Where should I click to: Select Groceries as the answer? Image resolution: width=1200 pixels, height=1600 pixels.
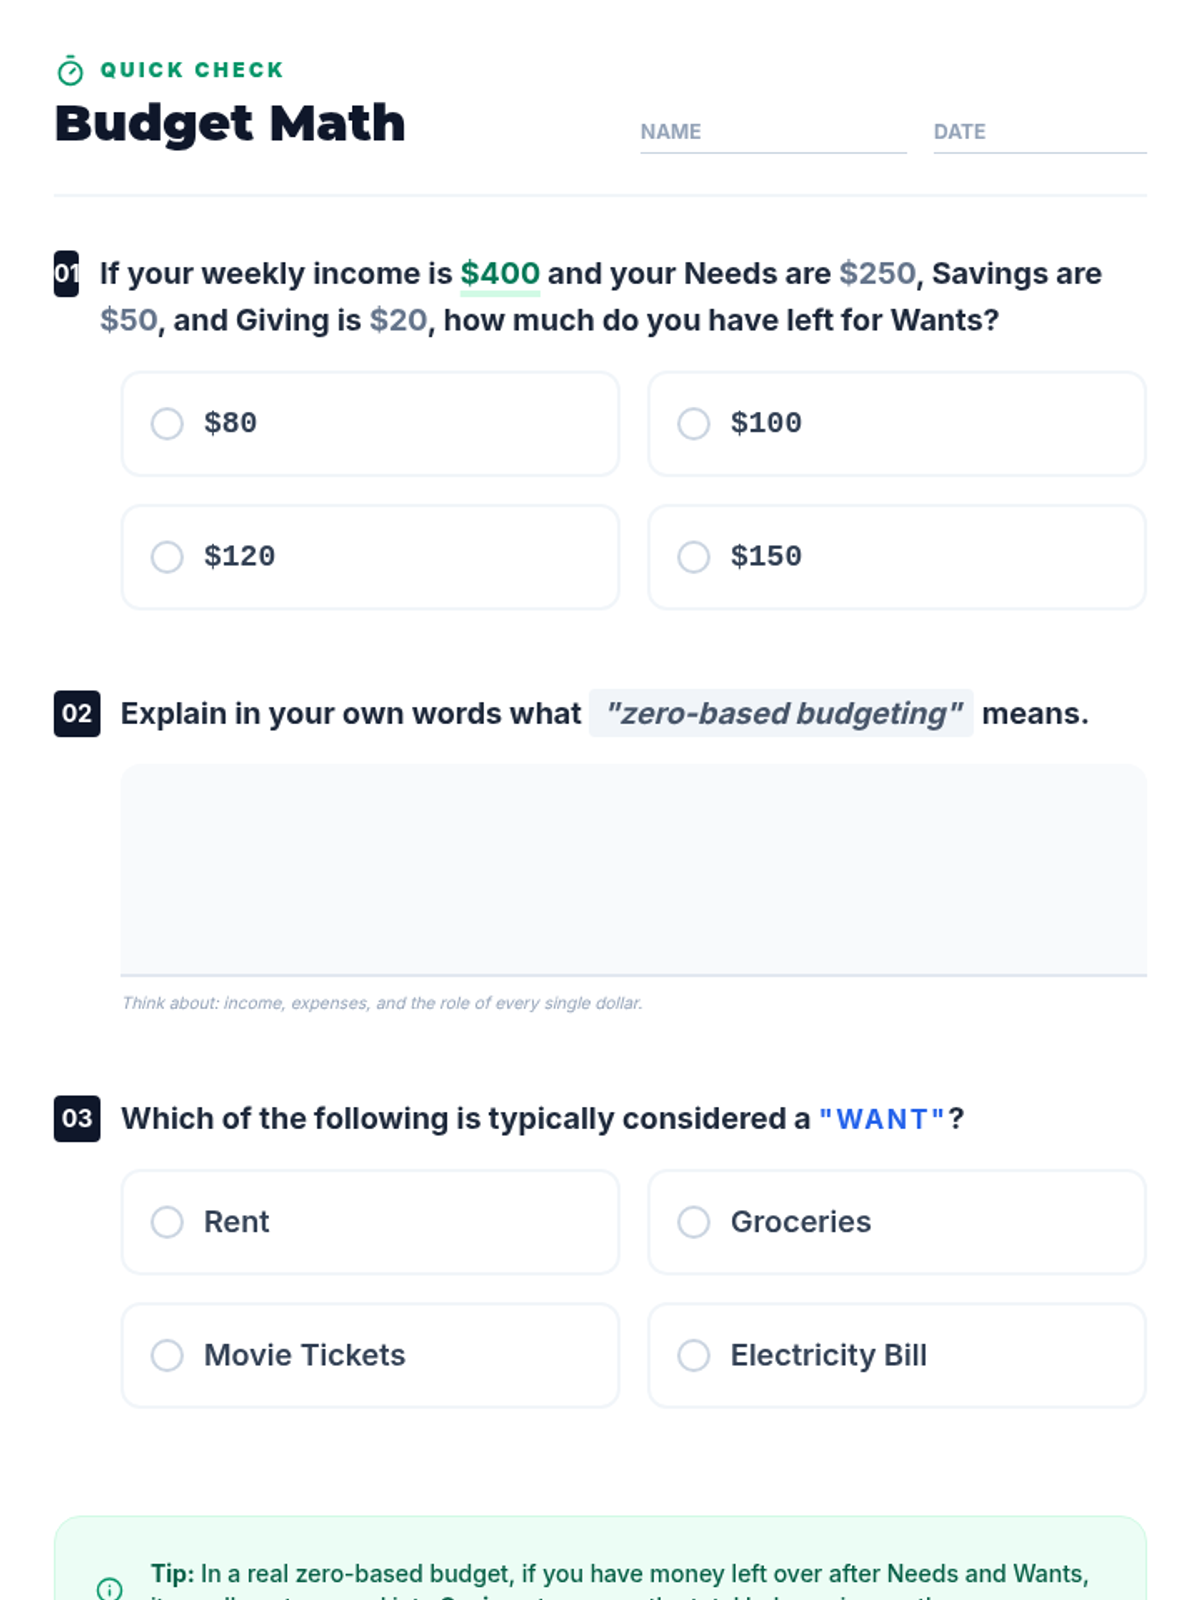click(897, 1222)
